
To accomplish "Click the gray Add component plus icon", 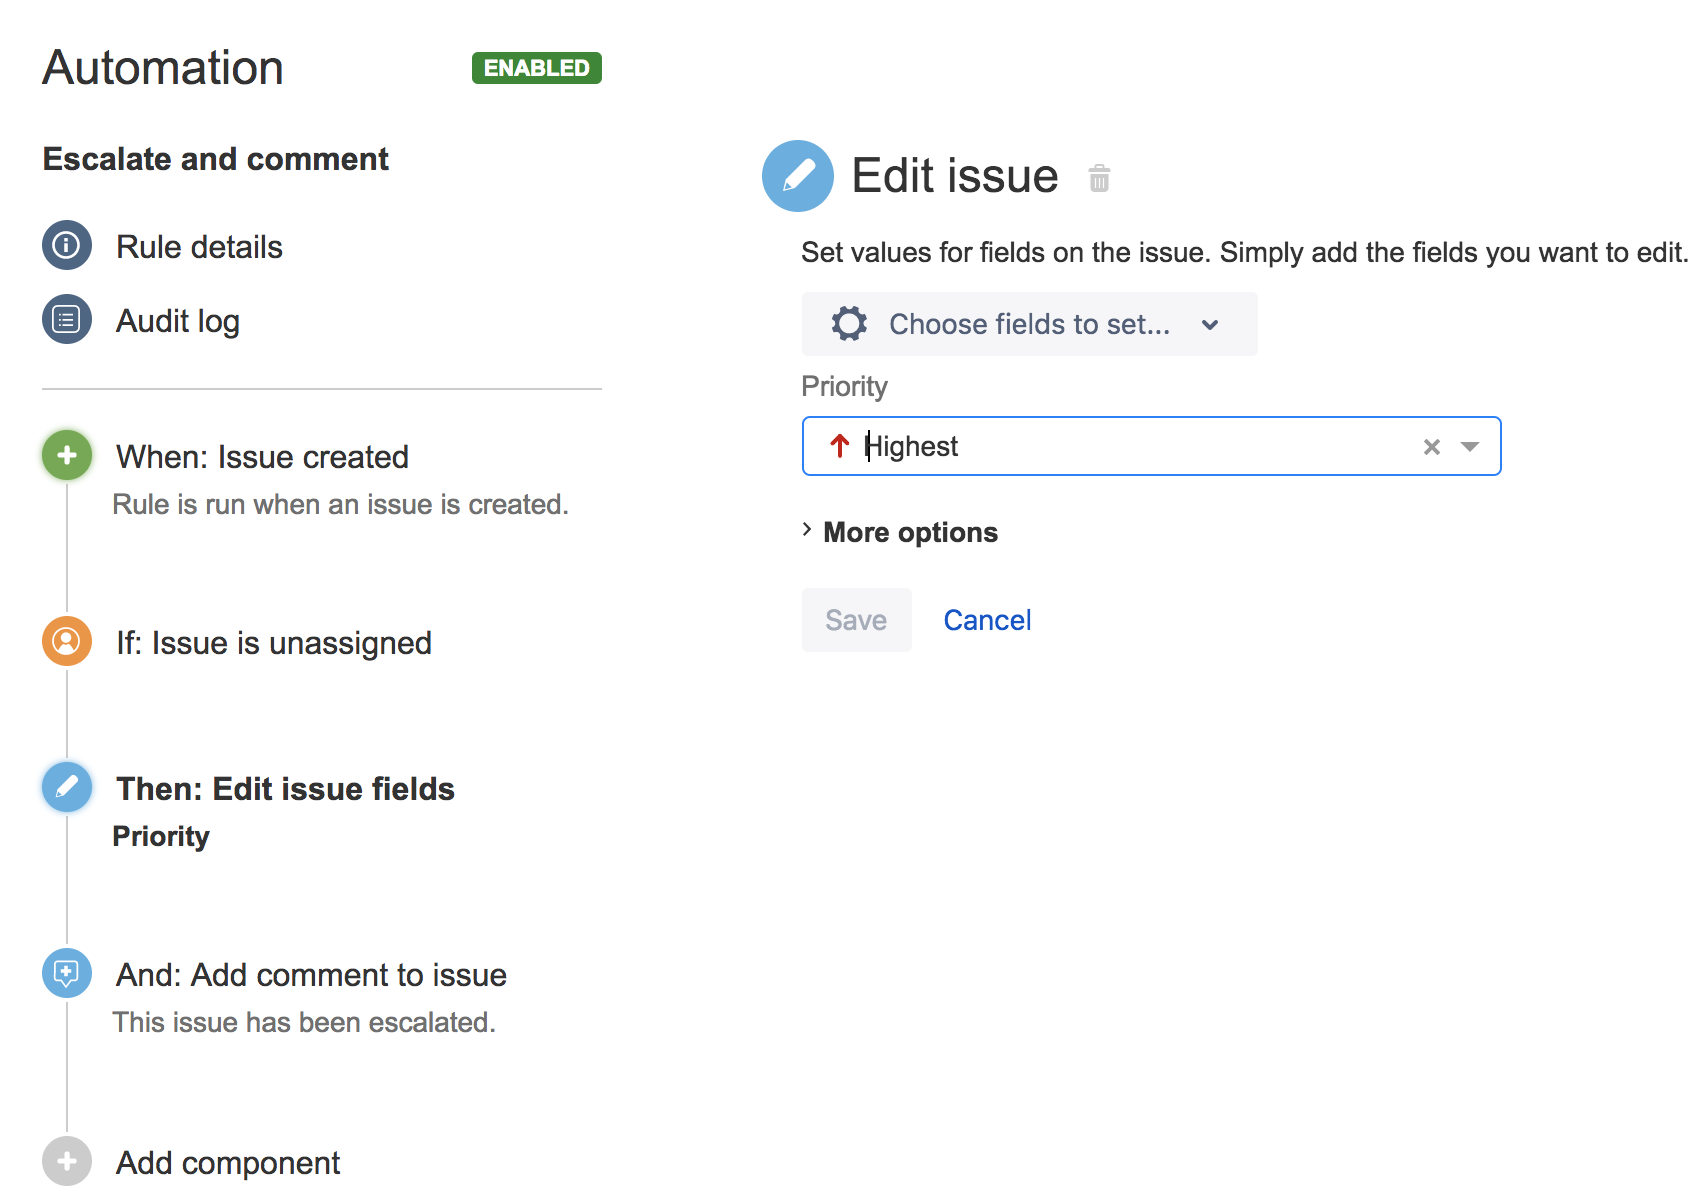I will tap(67, 1161).
